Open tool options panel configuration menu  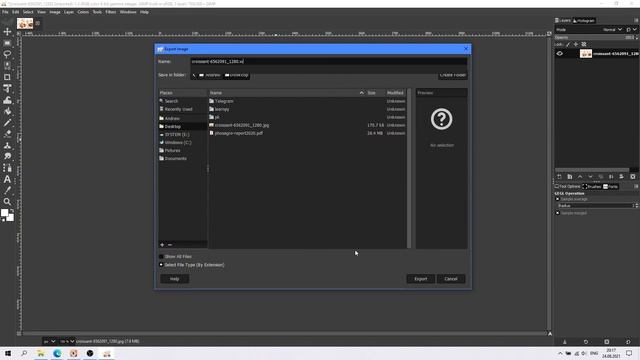(636, 186)
